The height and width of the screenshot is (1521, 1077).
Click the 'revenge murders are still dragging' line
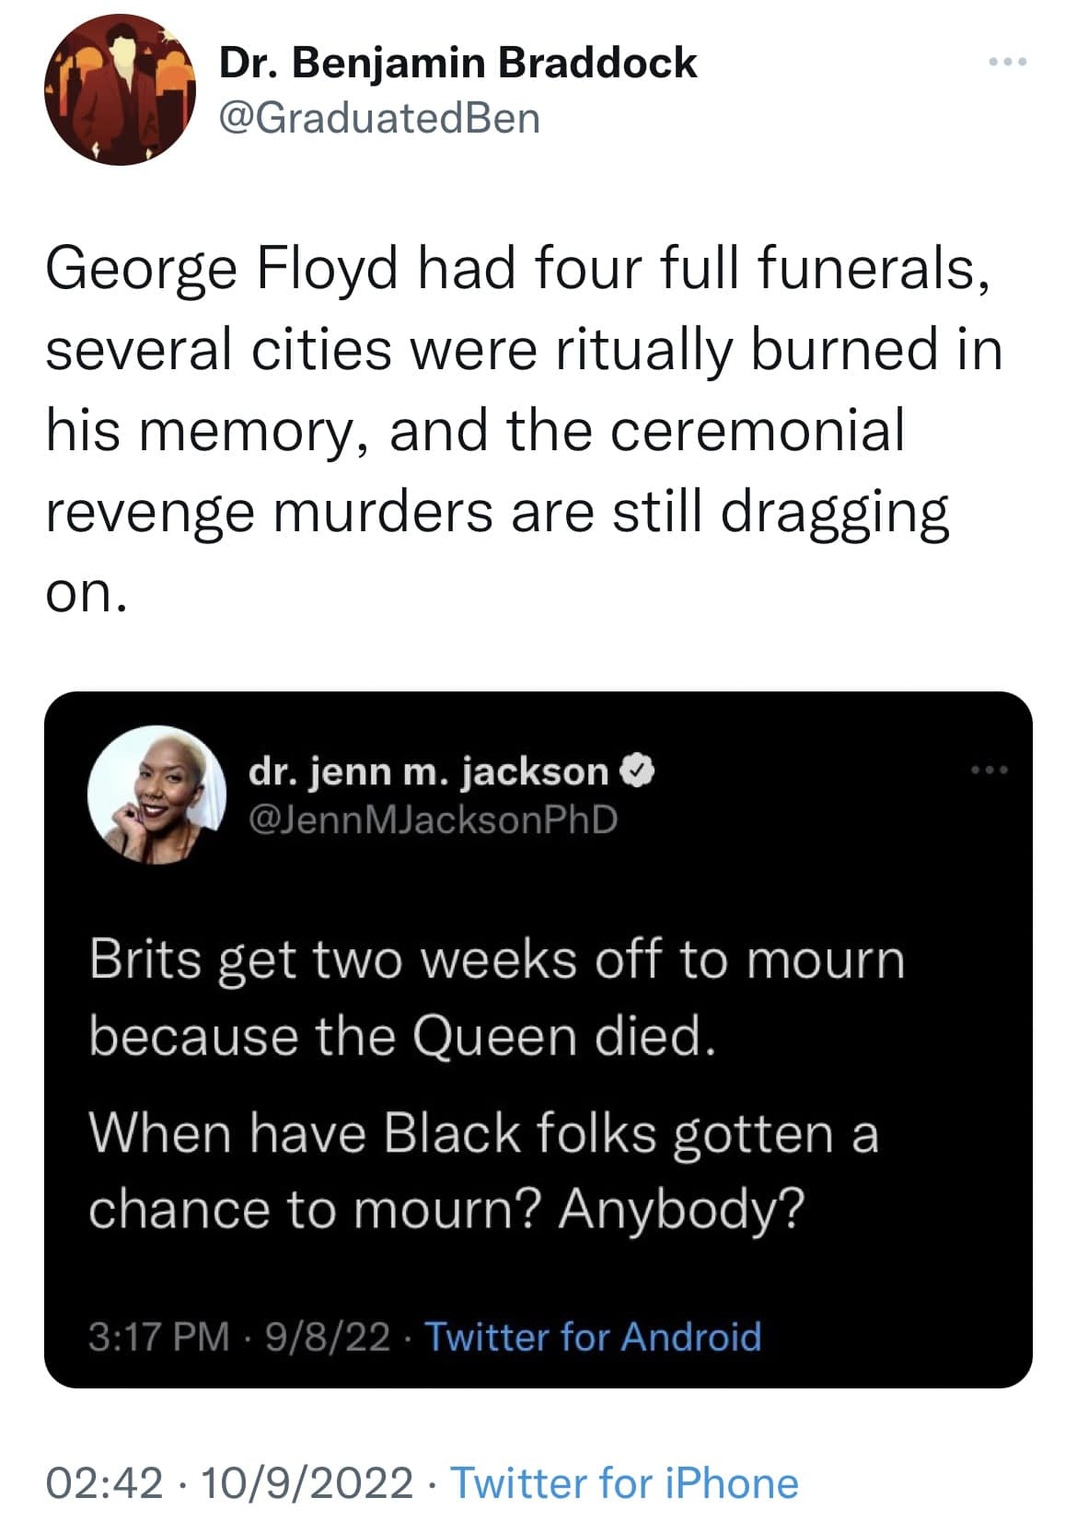click(x=497, y=512)
